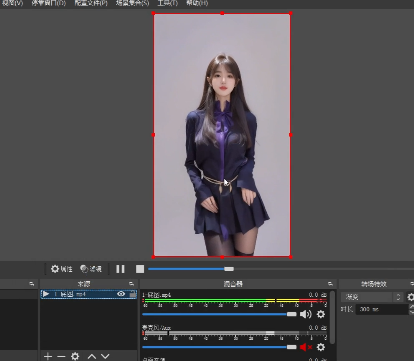Open mp4 audio track settings gear
This screenshot has height=361, width=414.
click(x=321, y=314)
